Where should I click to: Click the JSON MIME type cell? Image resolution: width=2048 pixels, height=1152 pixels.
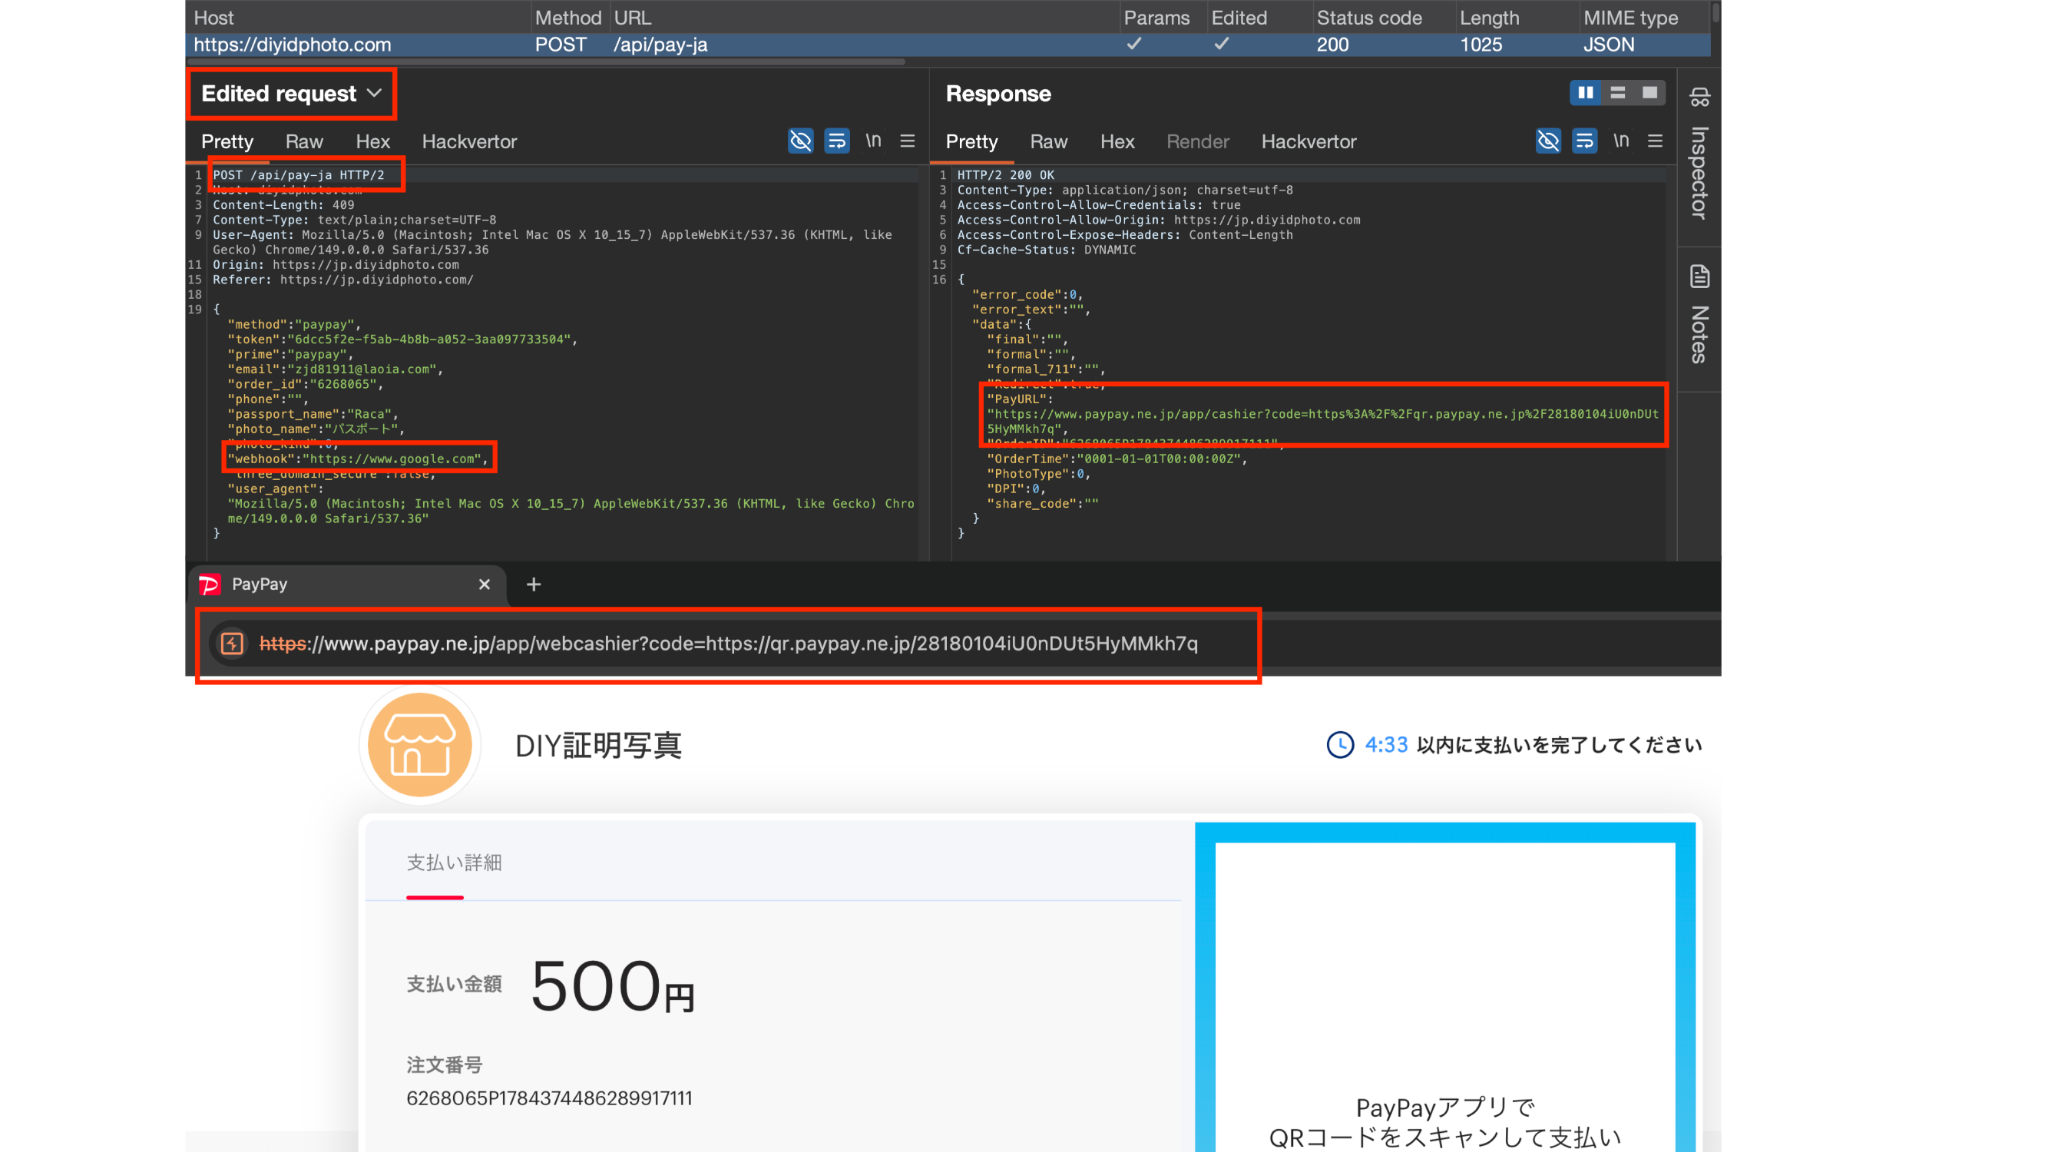point(1608,44)
